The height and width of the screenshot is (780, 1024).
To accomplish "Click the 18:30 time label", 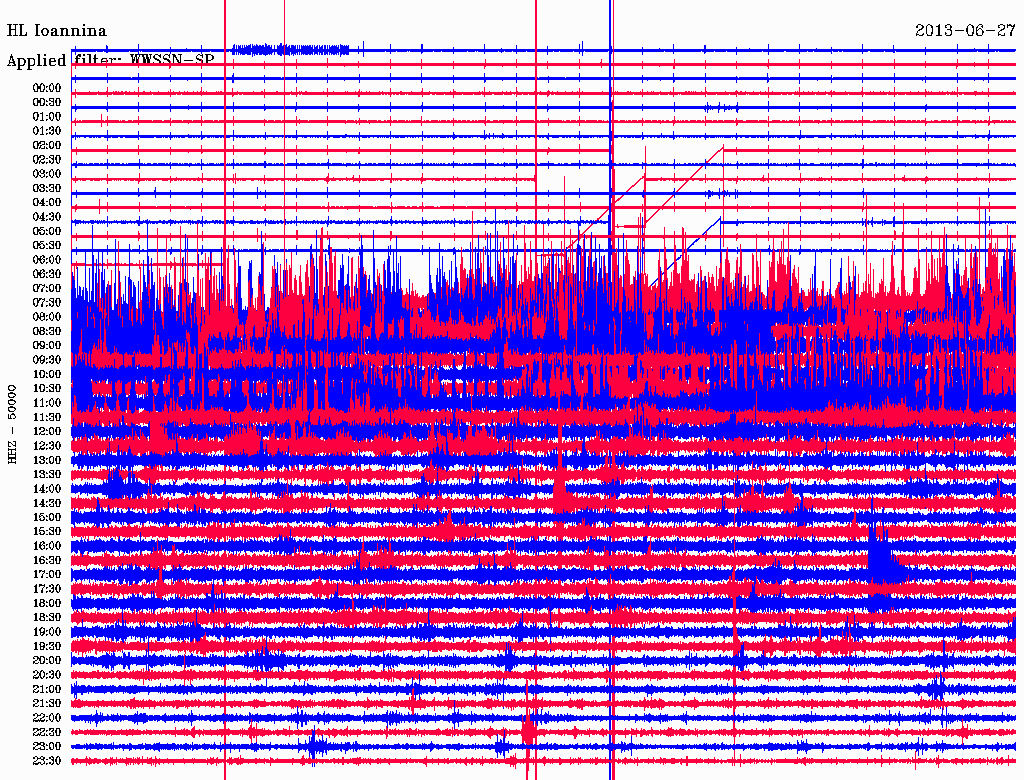I will click(x=47, y=618).
